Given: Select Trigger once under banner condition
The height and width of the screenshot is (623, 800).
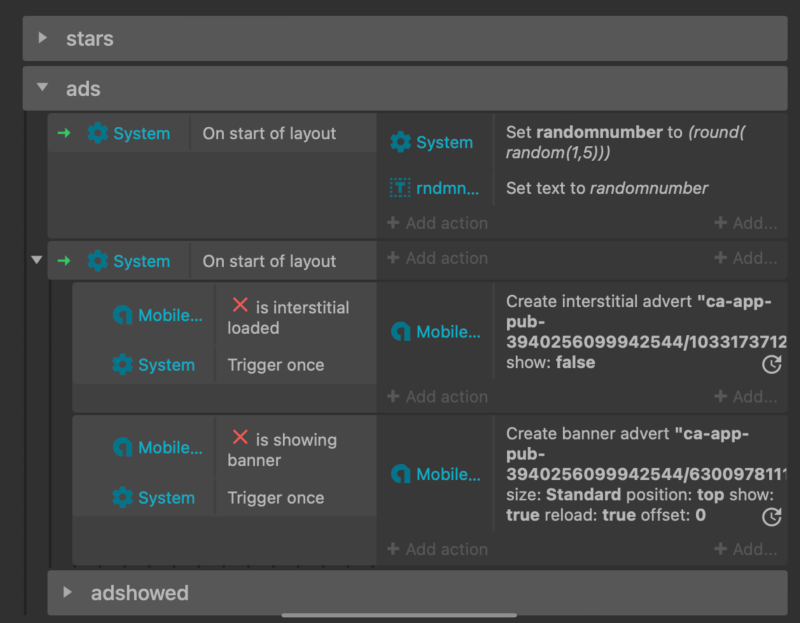Looking at the screenshot, I should (276, 497).
